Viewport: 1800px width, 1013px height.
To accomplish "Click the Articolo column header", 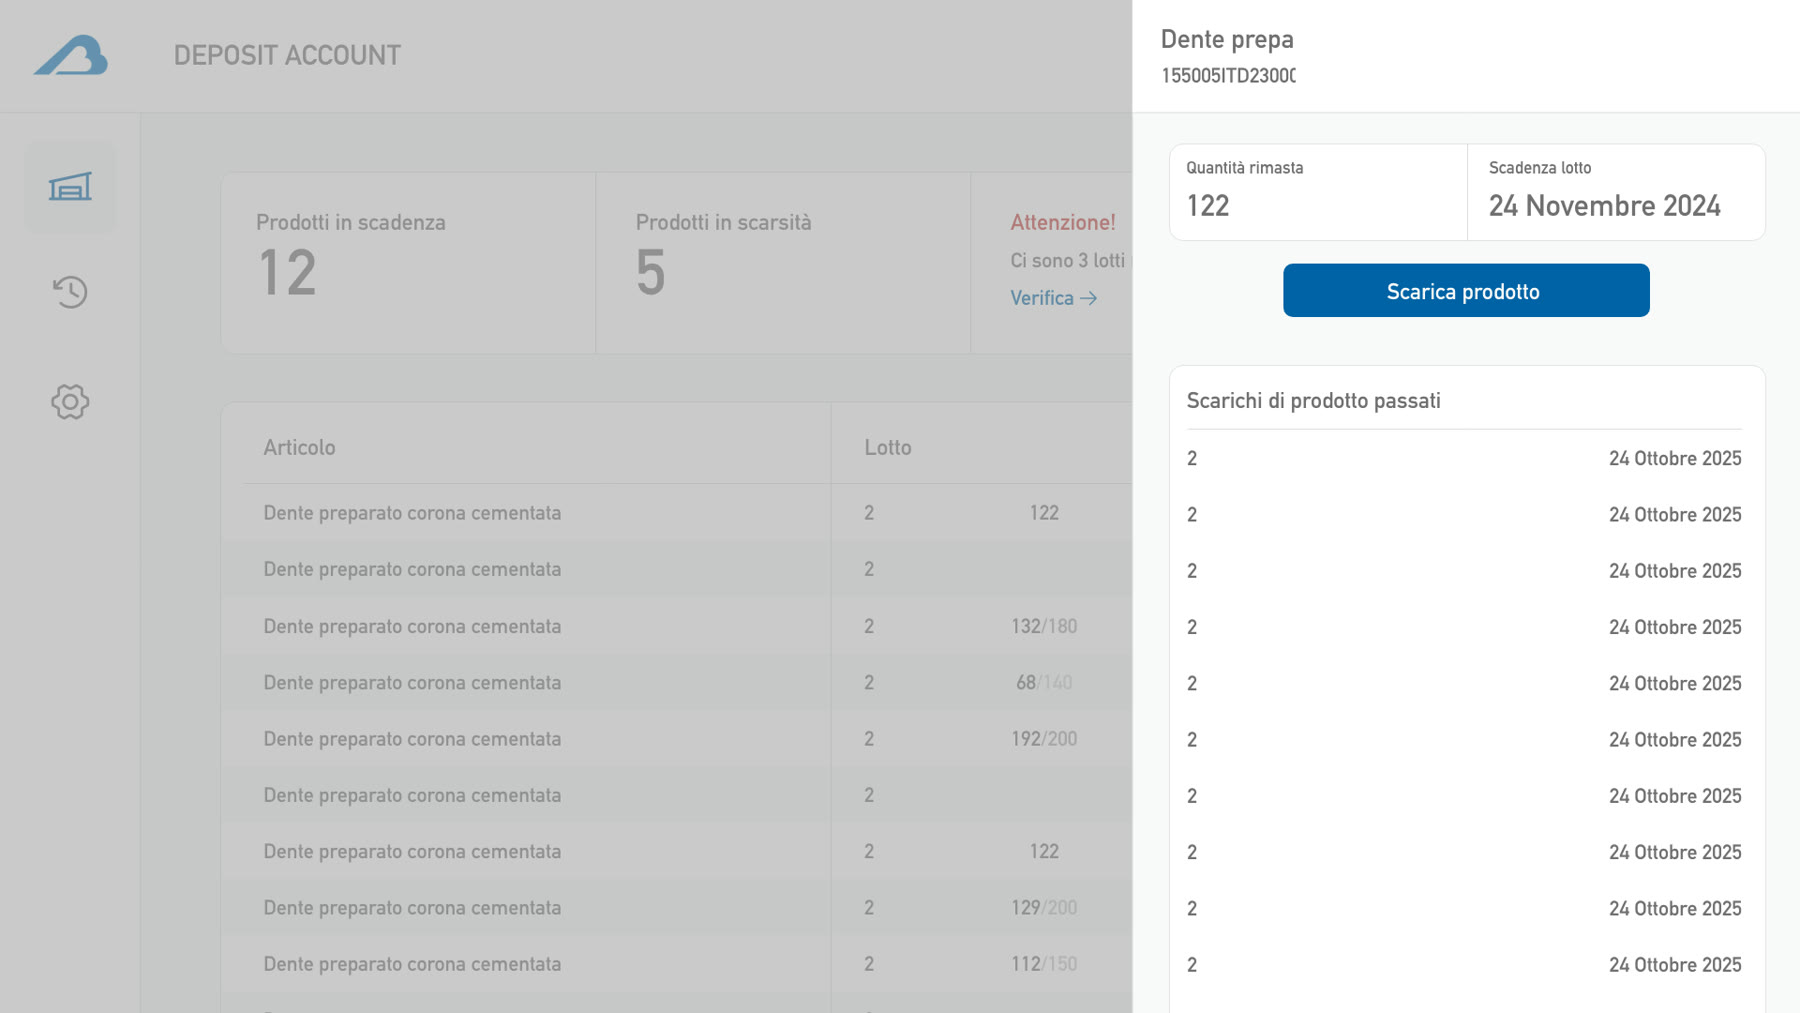I will click(x=299, y=448).
